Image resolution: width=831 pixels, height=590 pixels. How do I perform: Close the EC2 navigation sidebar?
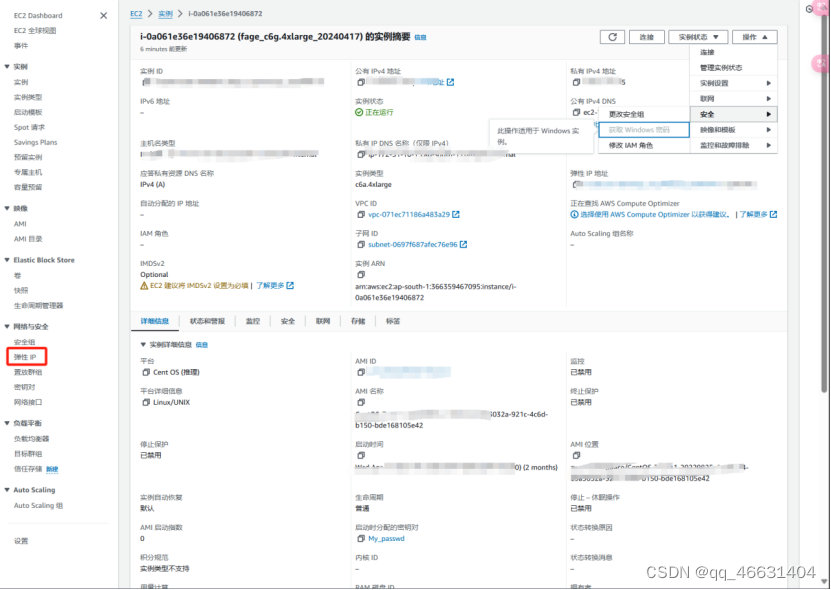103,15
